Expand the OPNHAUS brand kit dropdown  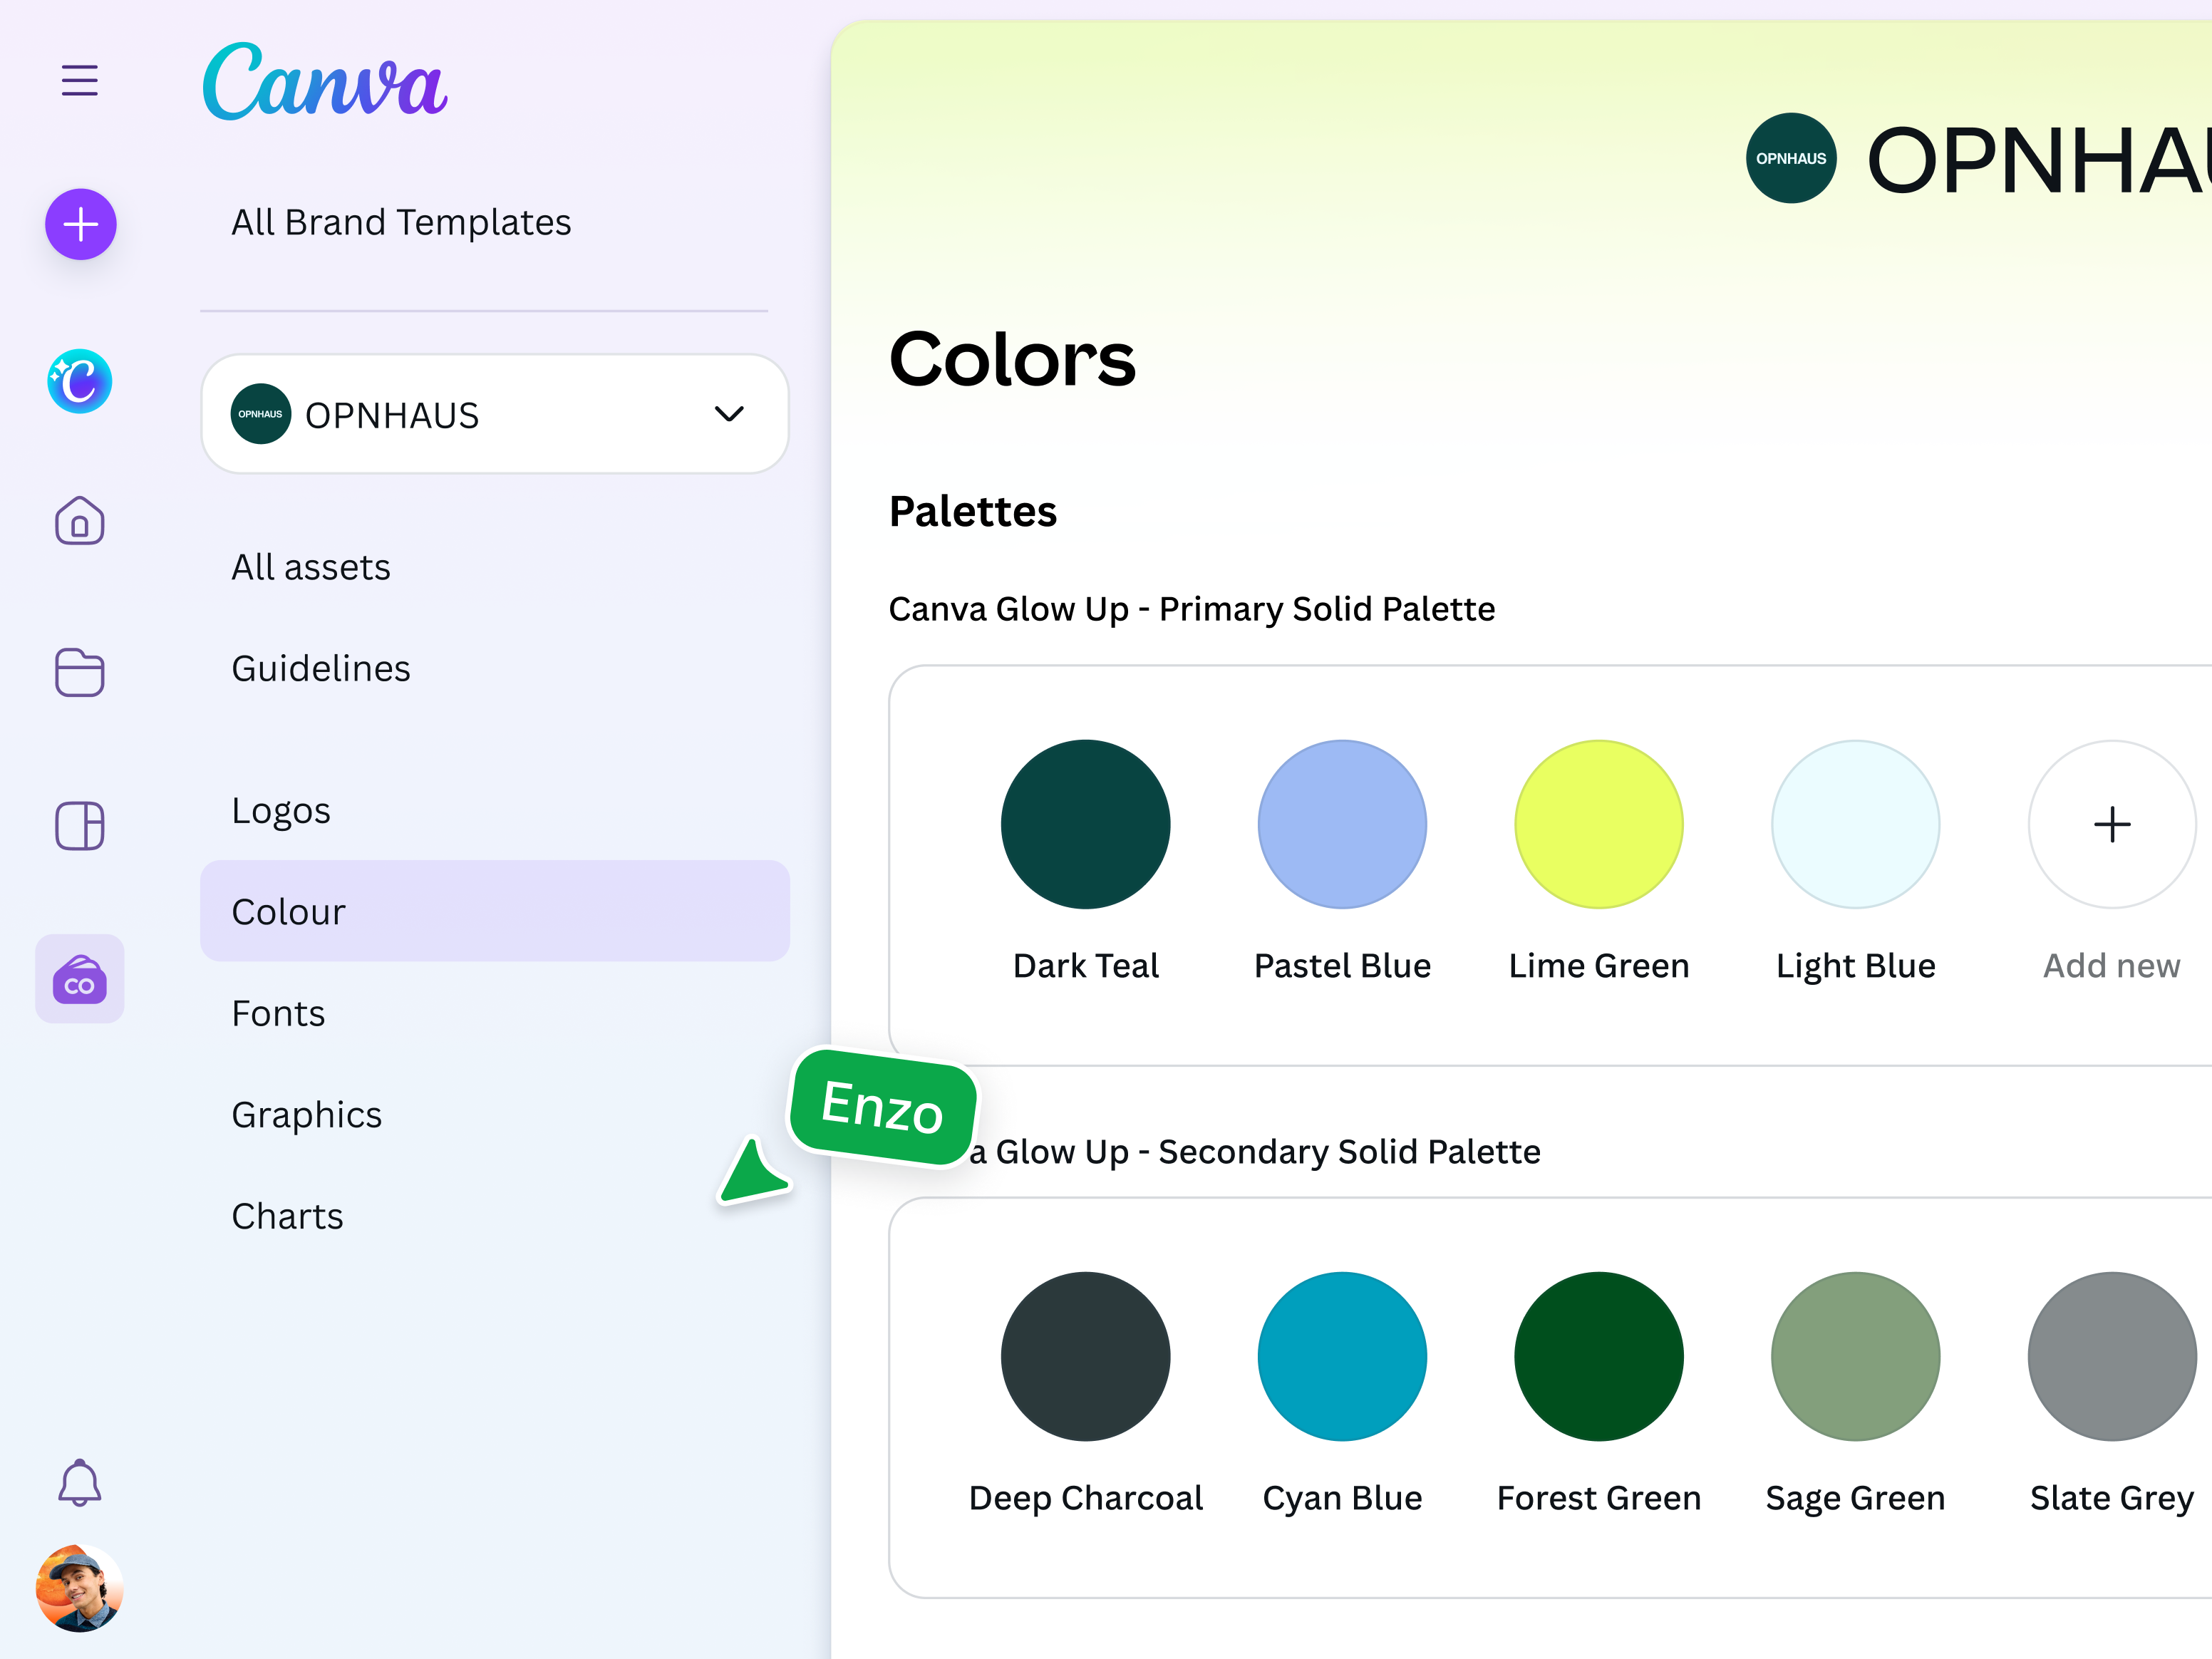[x=495, y=414]
